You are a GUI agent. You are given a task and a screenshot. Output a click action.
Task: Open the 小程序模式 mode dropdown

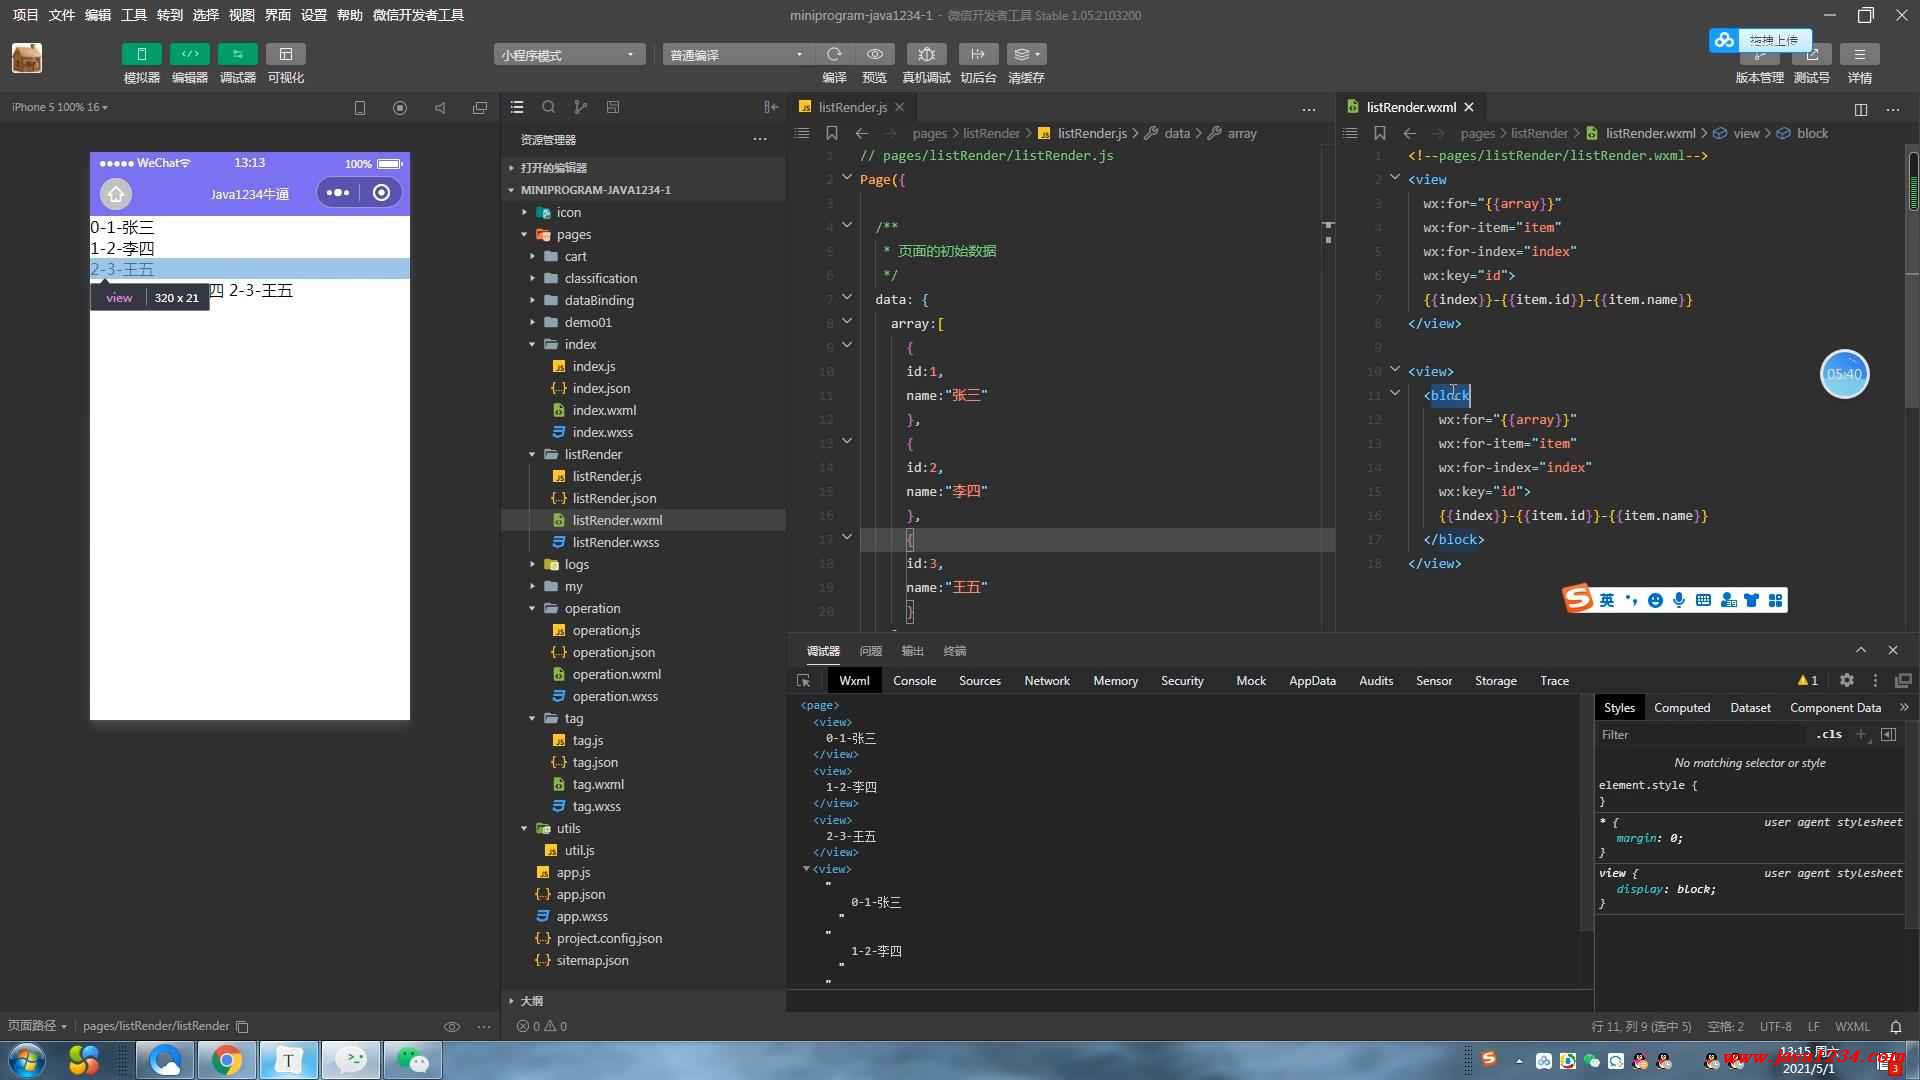[x=569, y=55]
